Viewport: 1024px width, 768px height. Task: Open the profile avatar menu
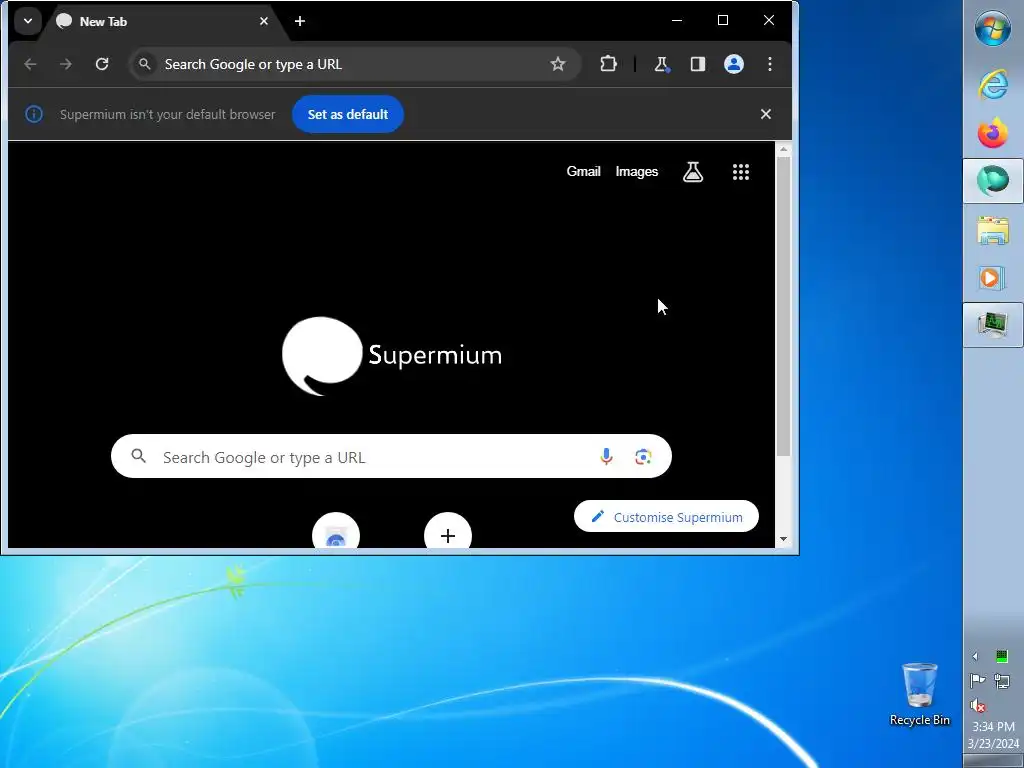click(x=734, y=64)
